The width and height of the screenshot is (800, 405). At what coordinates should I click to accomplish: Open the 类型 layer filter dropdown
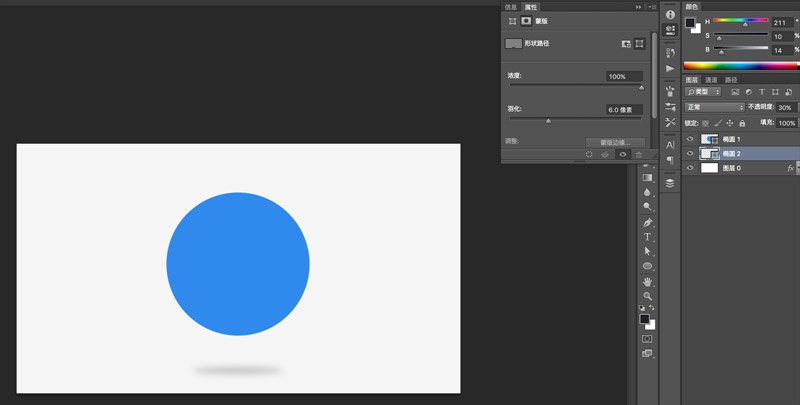(703, 92)
